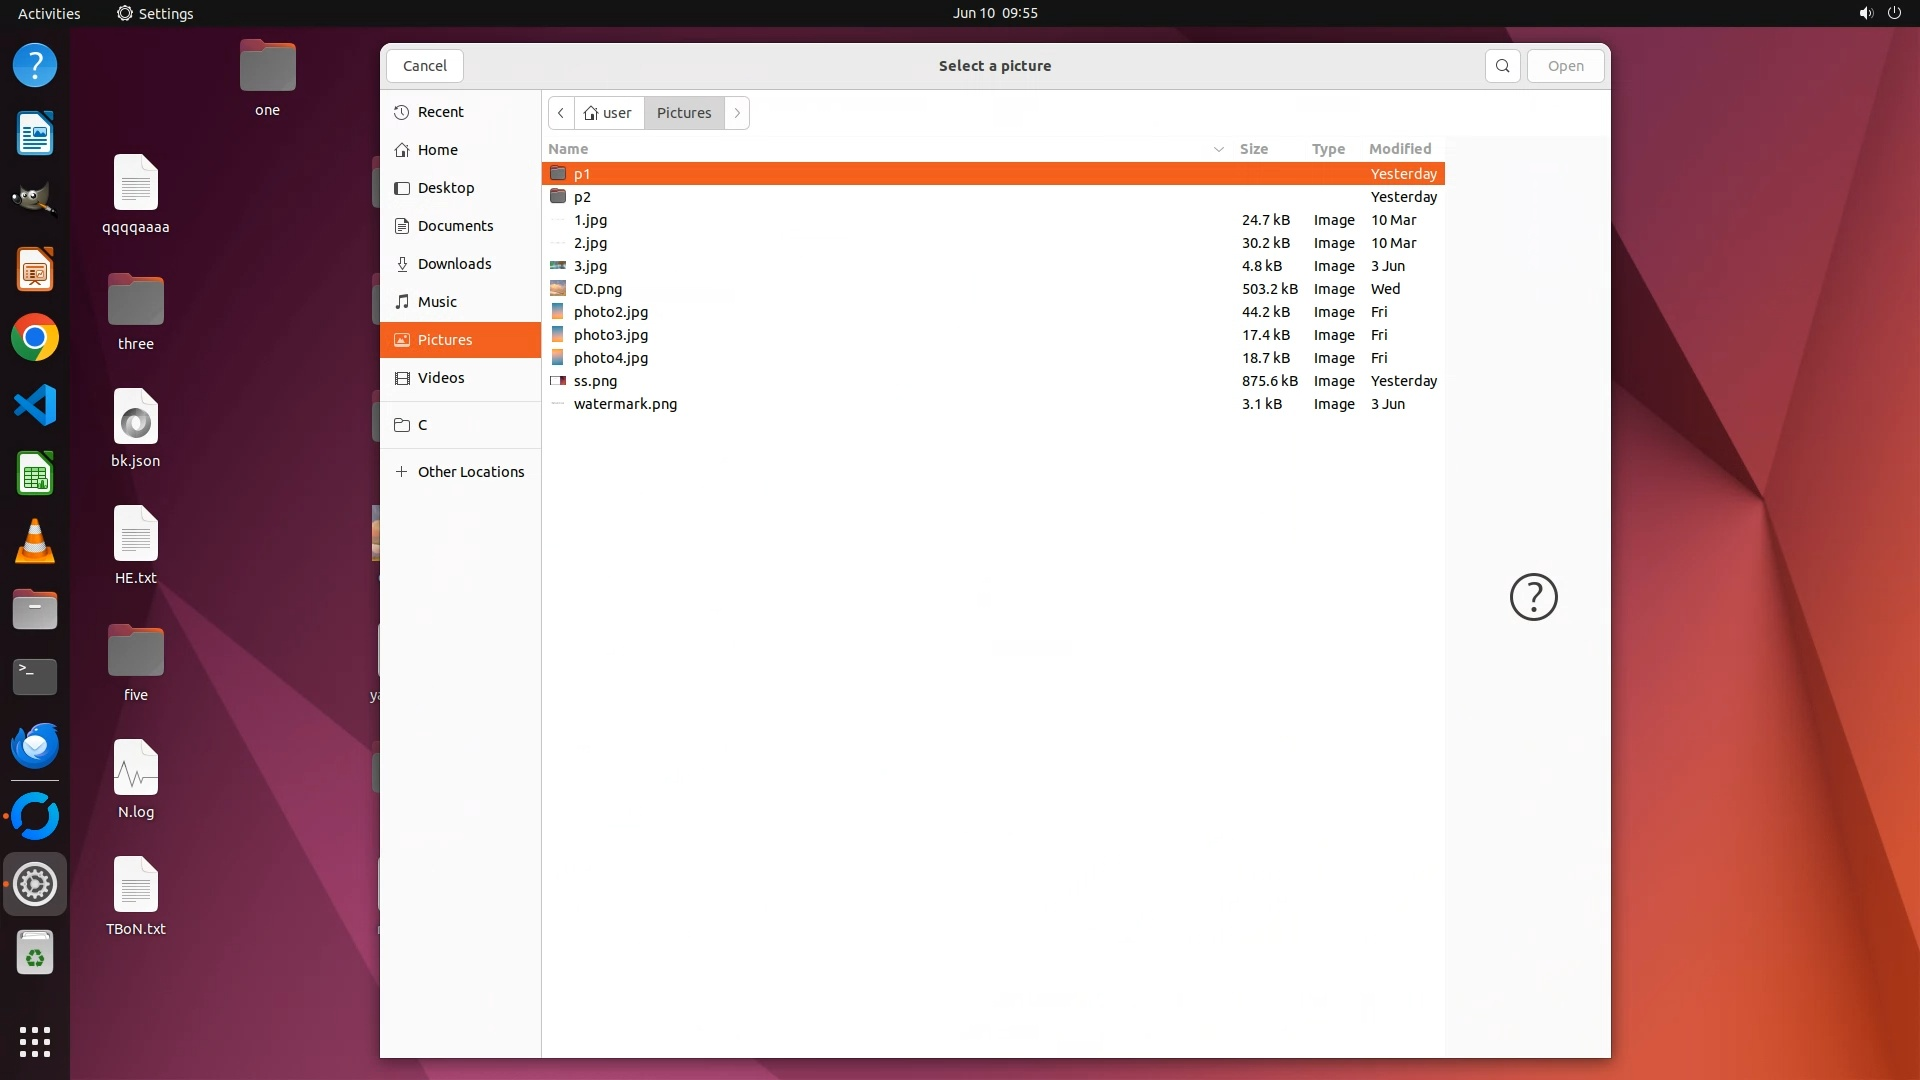Select watermark.png in file list
The height and width of the screenshot is (1080, 1920).
pos(625,404)
